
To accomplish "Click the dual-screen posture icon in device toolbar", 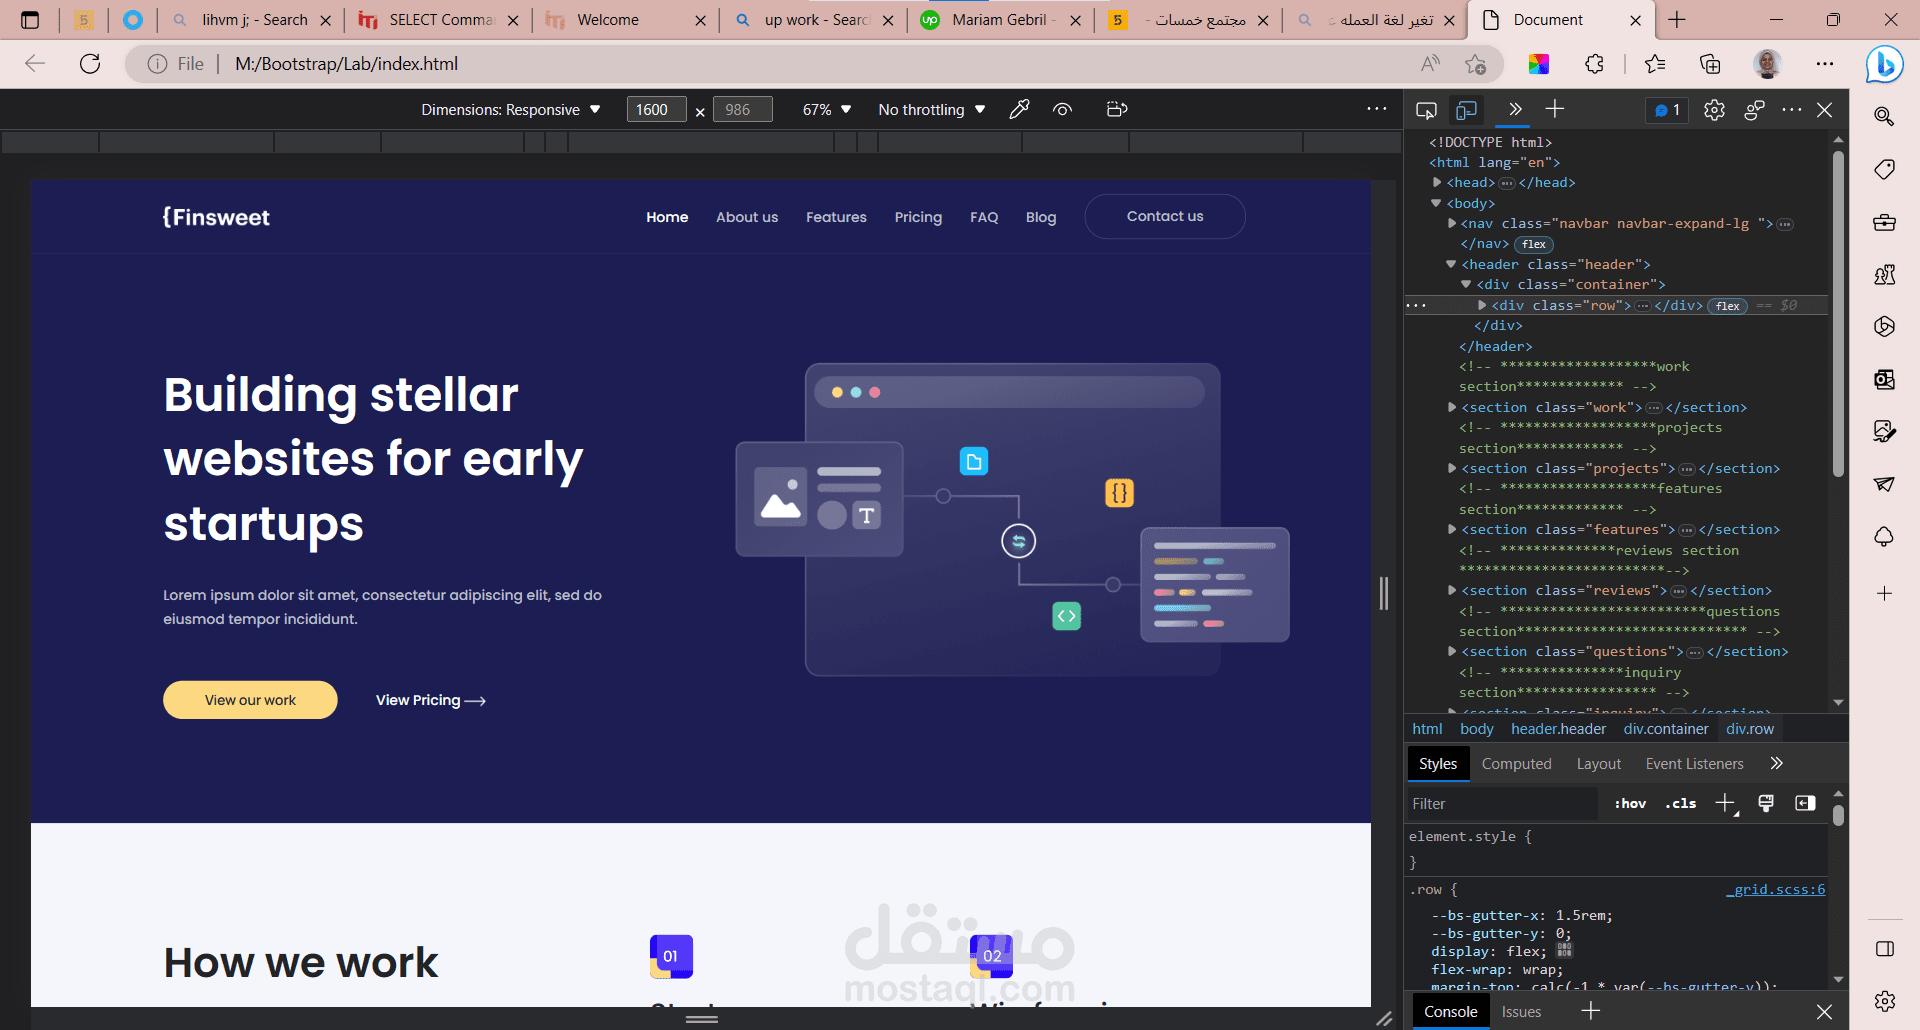I will [x=1117, y=109].
